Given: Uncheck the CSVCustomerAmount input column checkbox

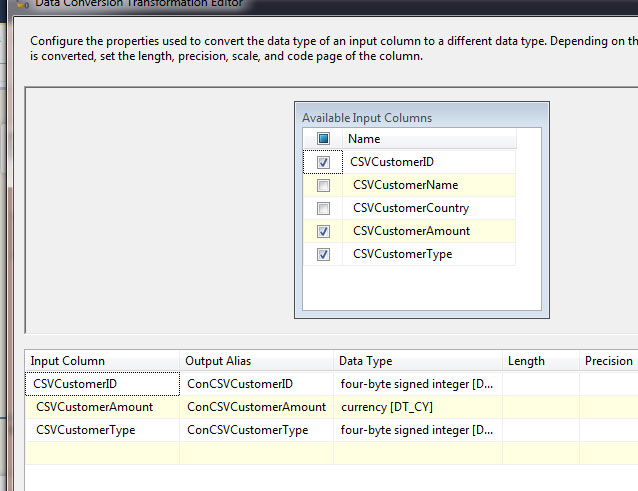Looking at the screenshot, I should pyautogui.click(x=323, y=231).
